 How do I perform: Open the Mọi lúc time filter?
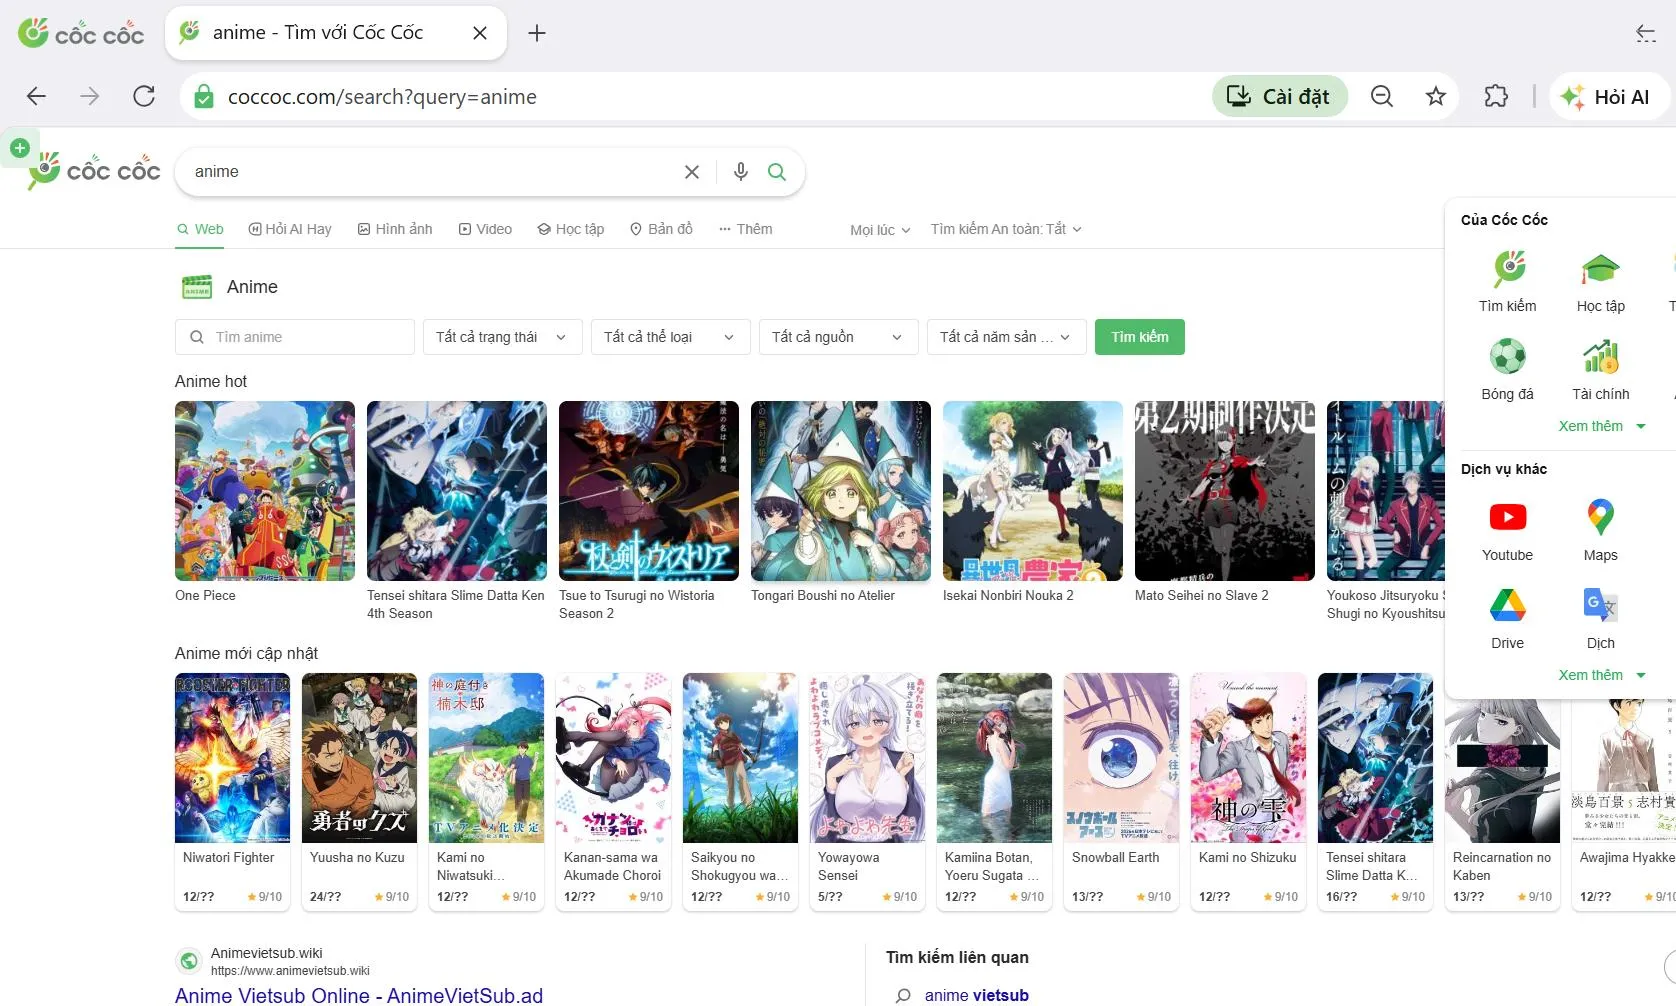tap(880, 230)
